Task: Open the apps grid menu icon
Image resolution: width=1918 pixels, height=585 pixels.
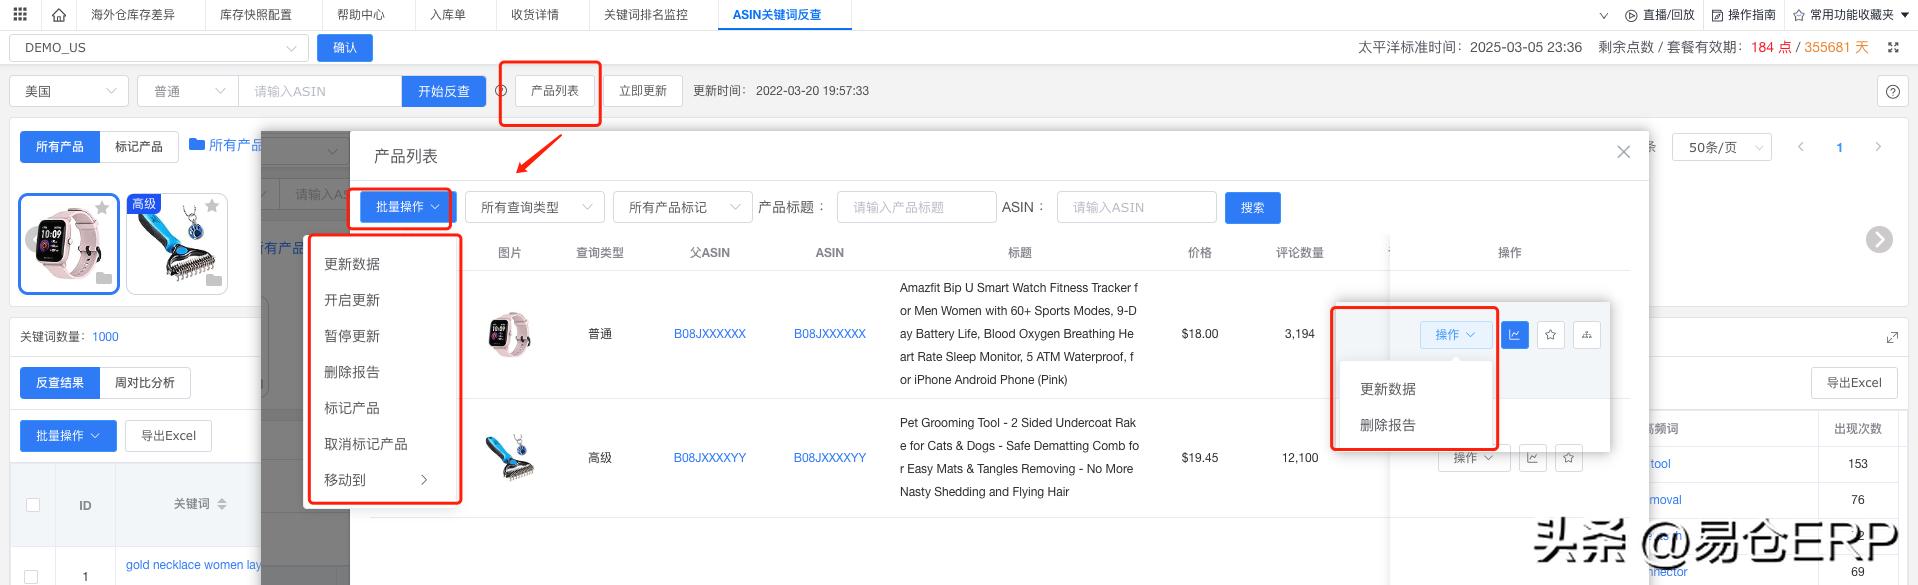Action: pyautogui.click(x=20, y=15)
